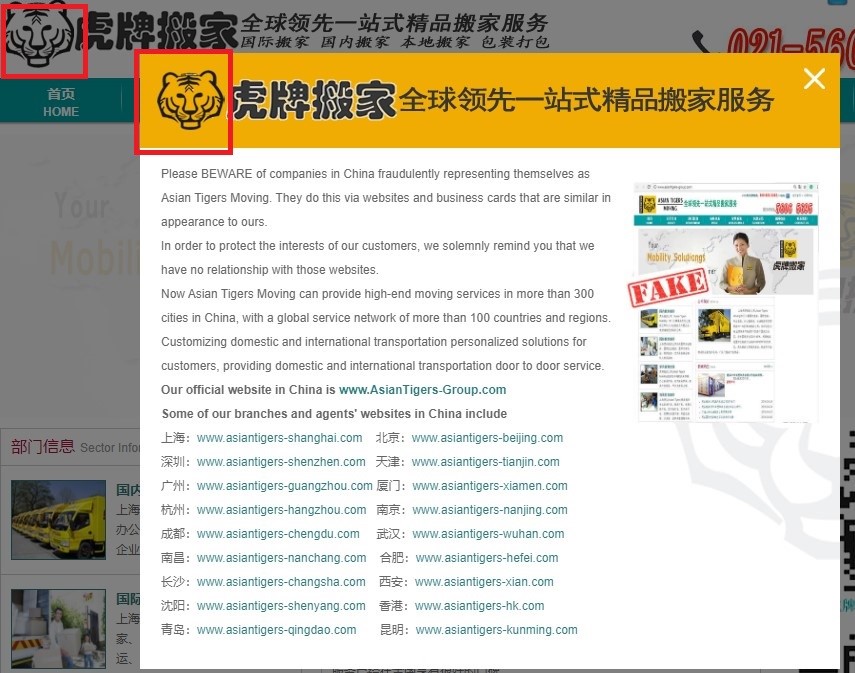Follow the asiantigers-hk.com link

[479, 606]
